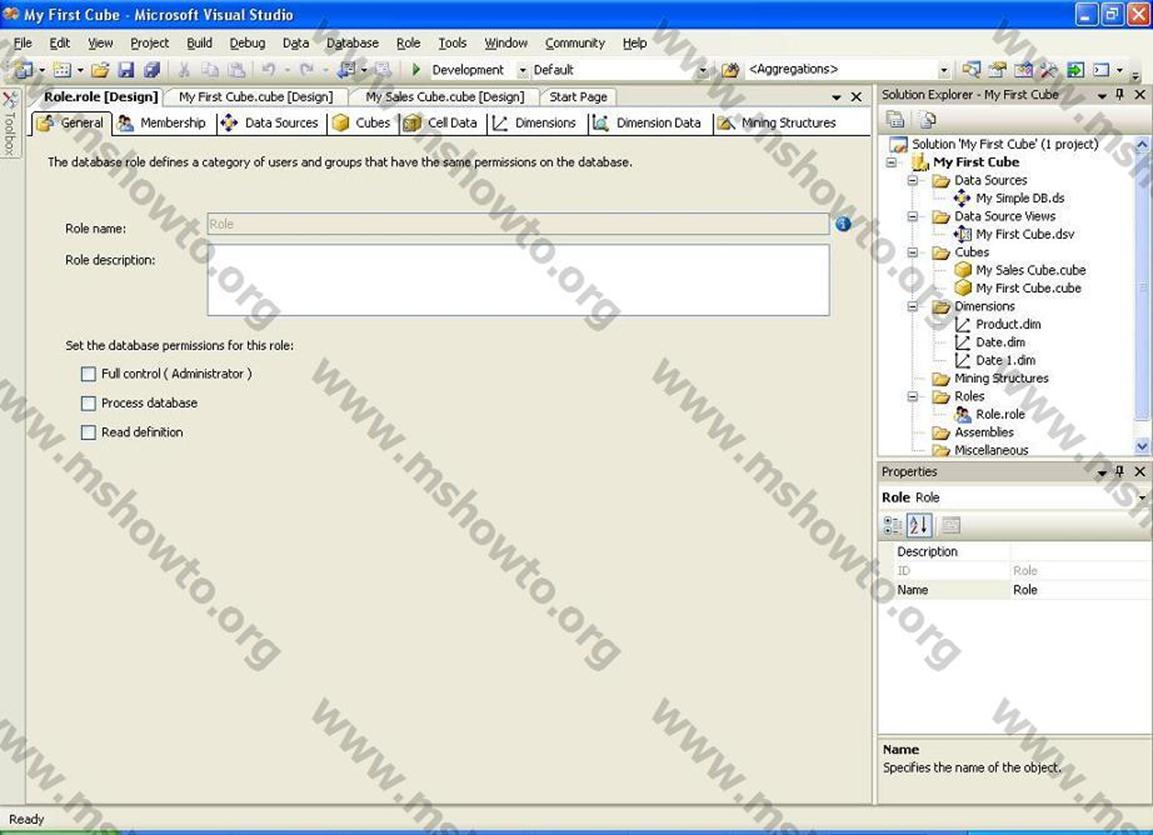1153x835 pixels.
Task: Click the Undo arrow icon
Action: coord(269,70)
